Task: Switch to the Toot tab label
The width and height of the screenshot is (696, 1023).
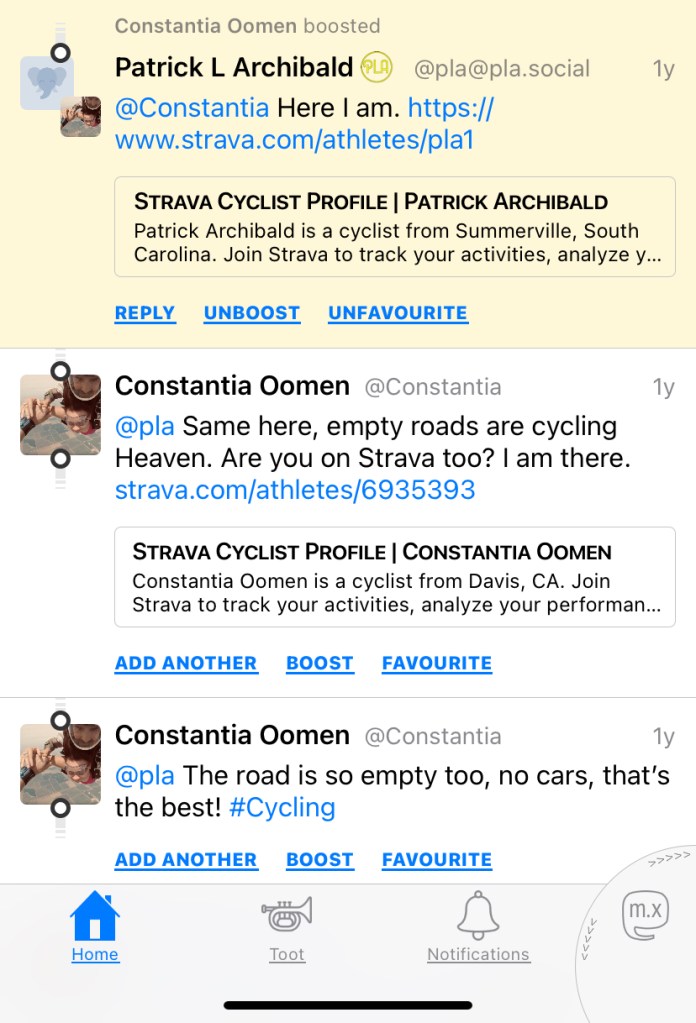Action: [287, 955]
